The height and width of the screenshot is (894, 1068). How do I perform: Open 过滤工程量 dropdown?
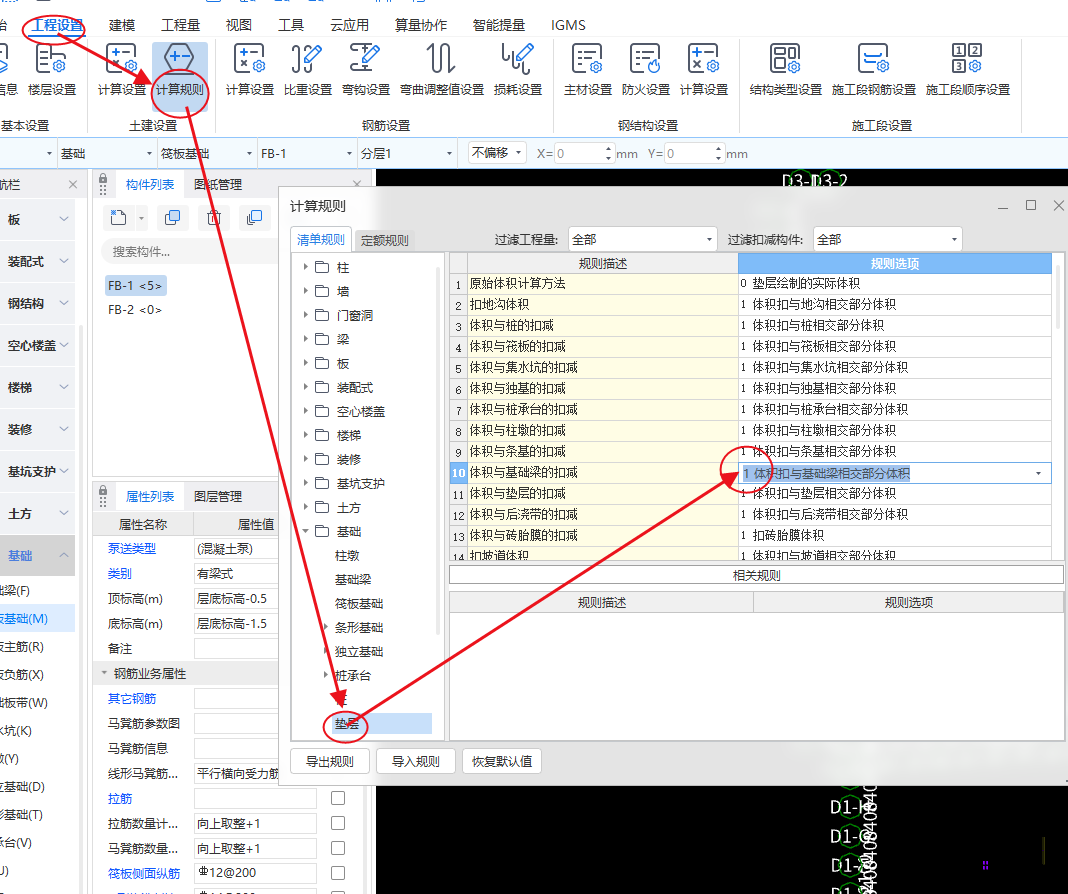(x=642, y=240)
